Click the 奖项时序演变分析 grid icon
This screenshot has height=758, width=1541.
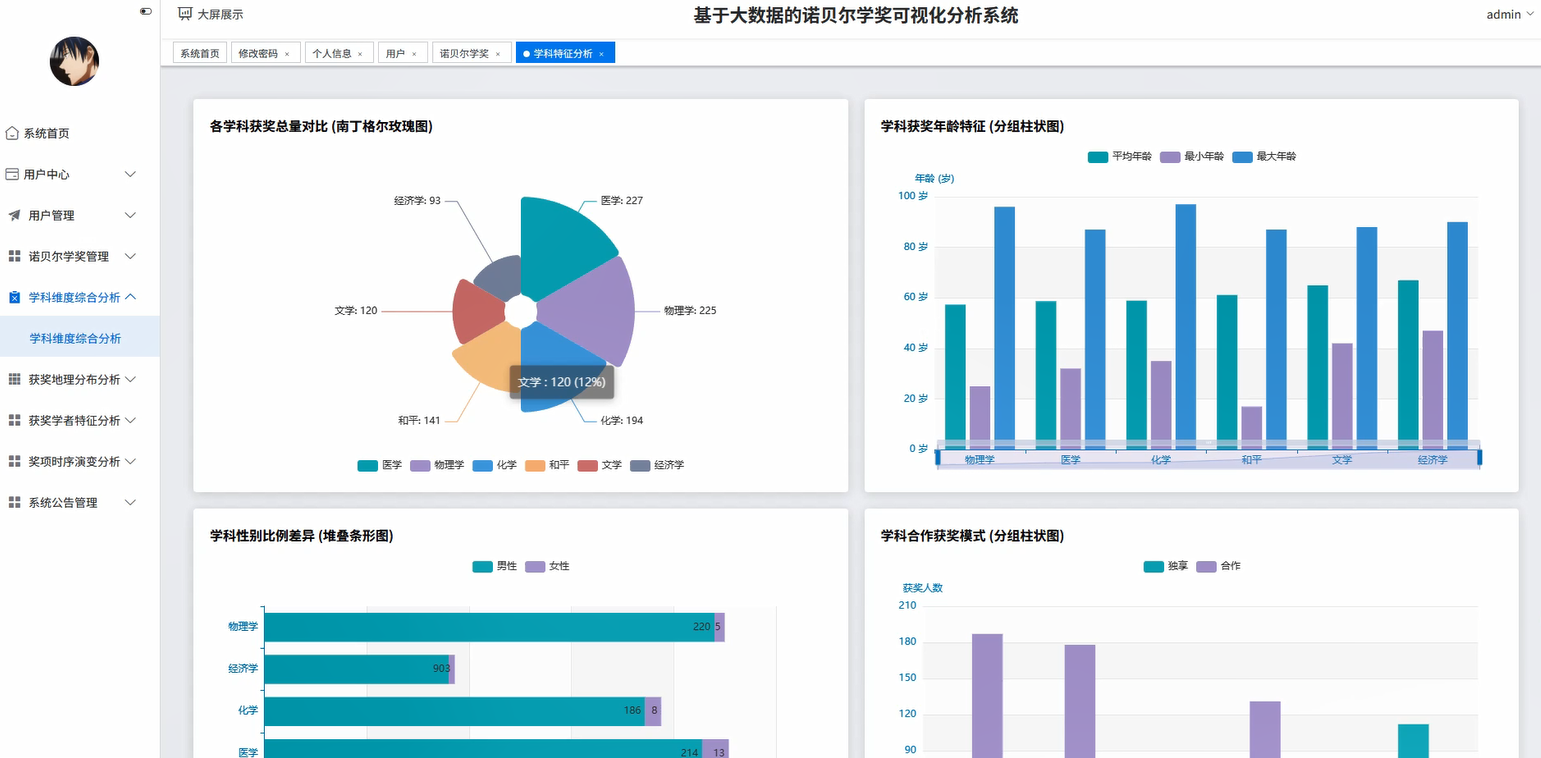(14, 461)
